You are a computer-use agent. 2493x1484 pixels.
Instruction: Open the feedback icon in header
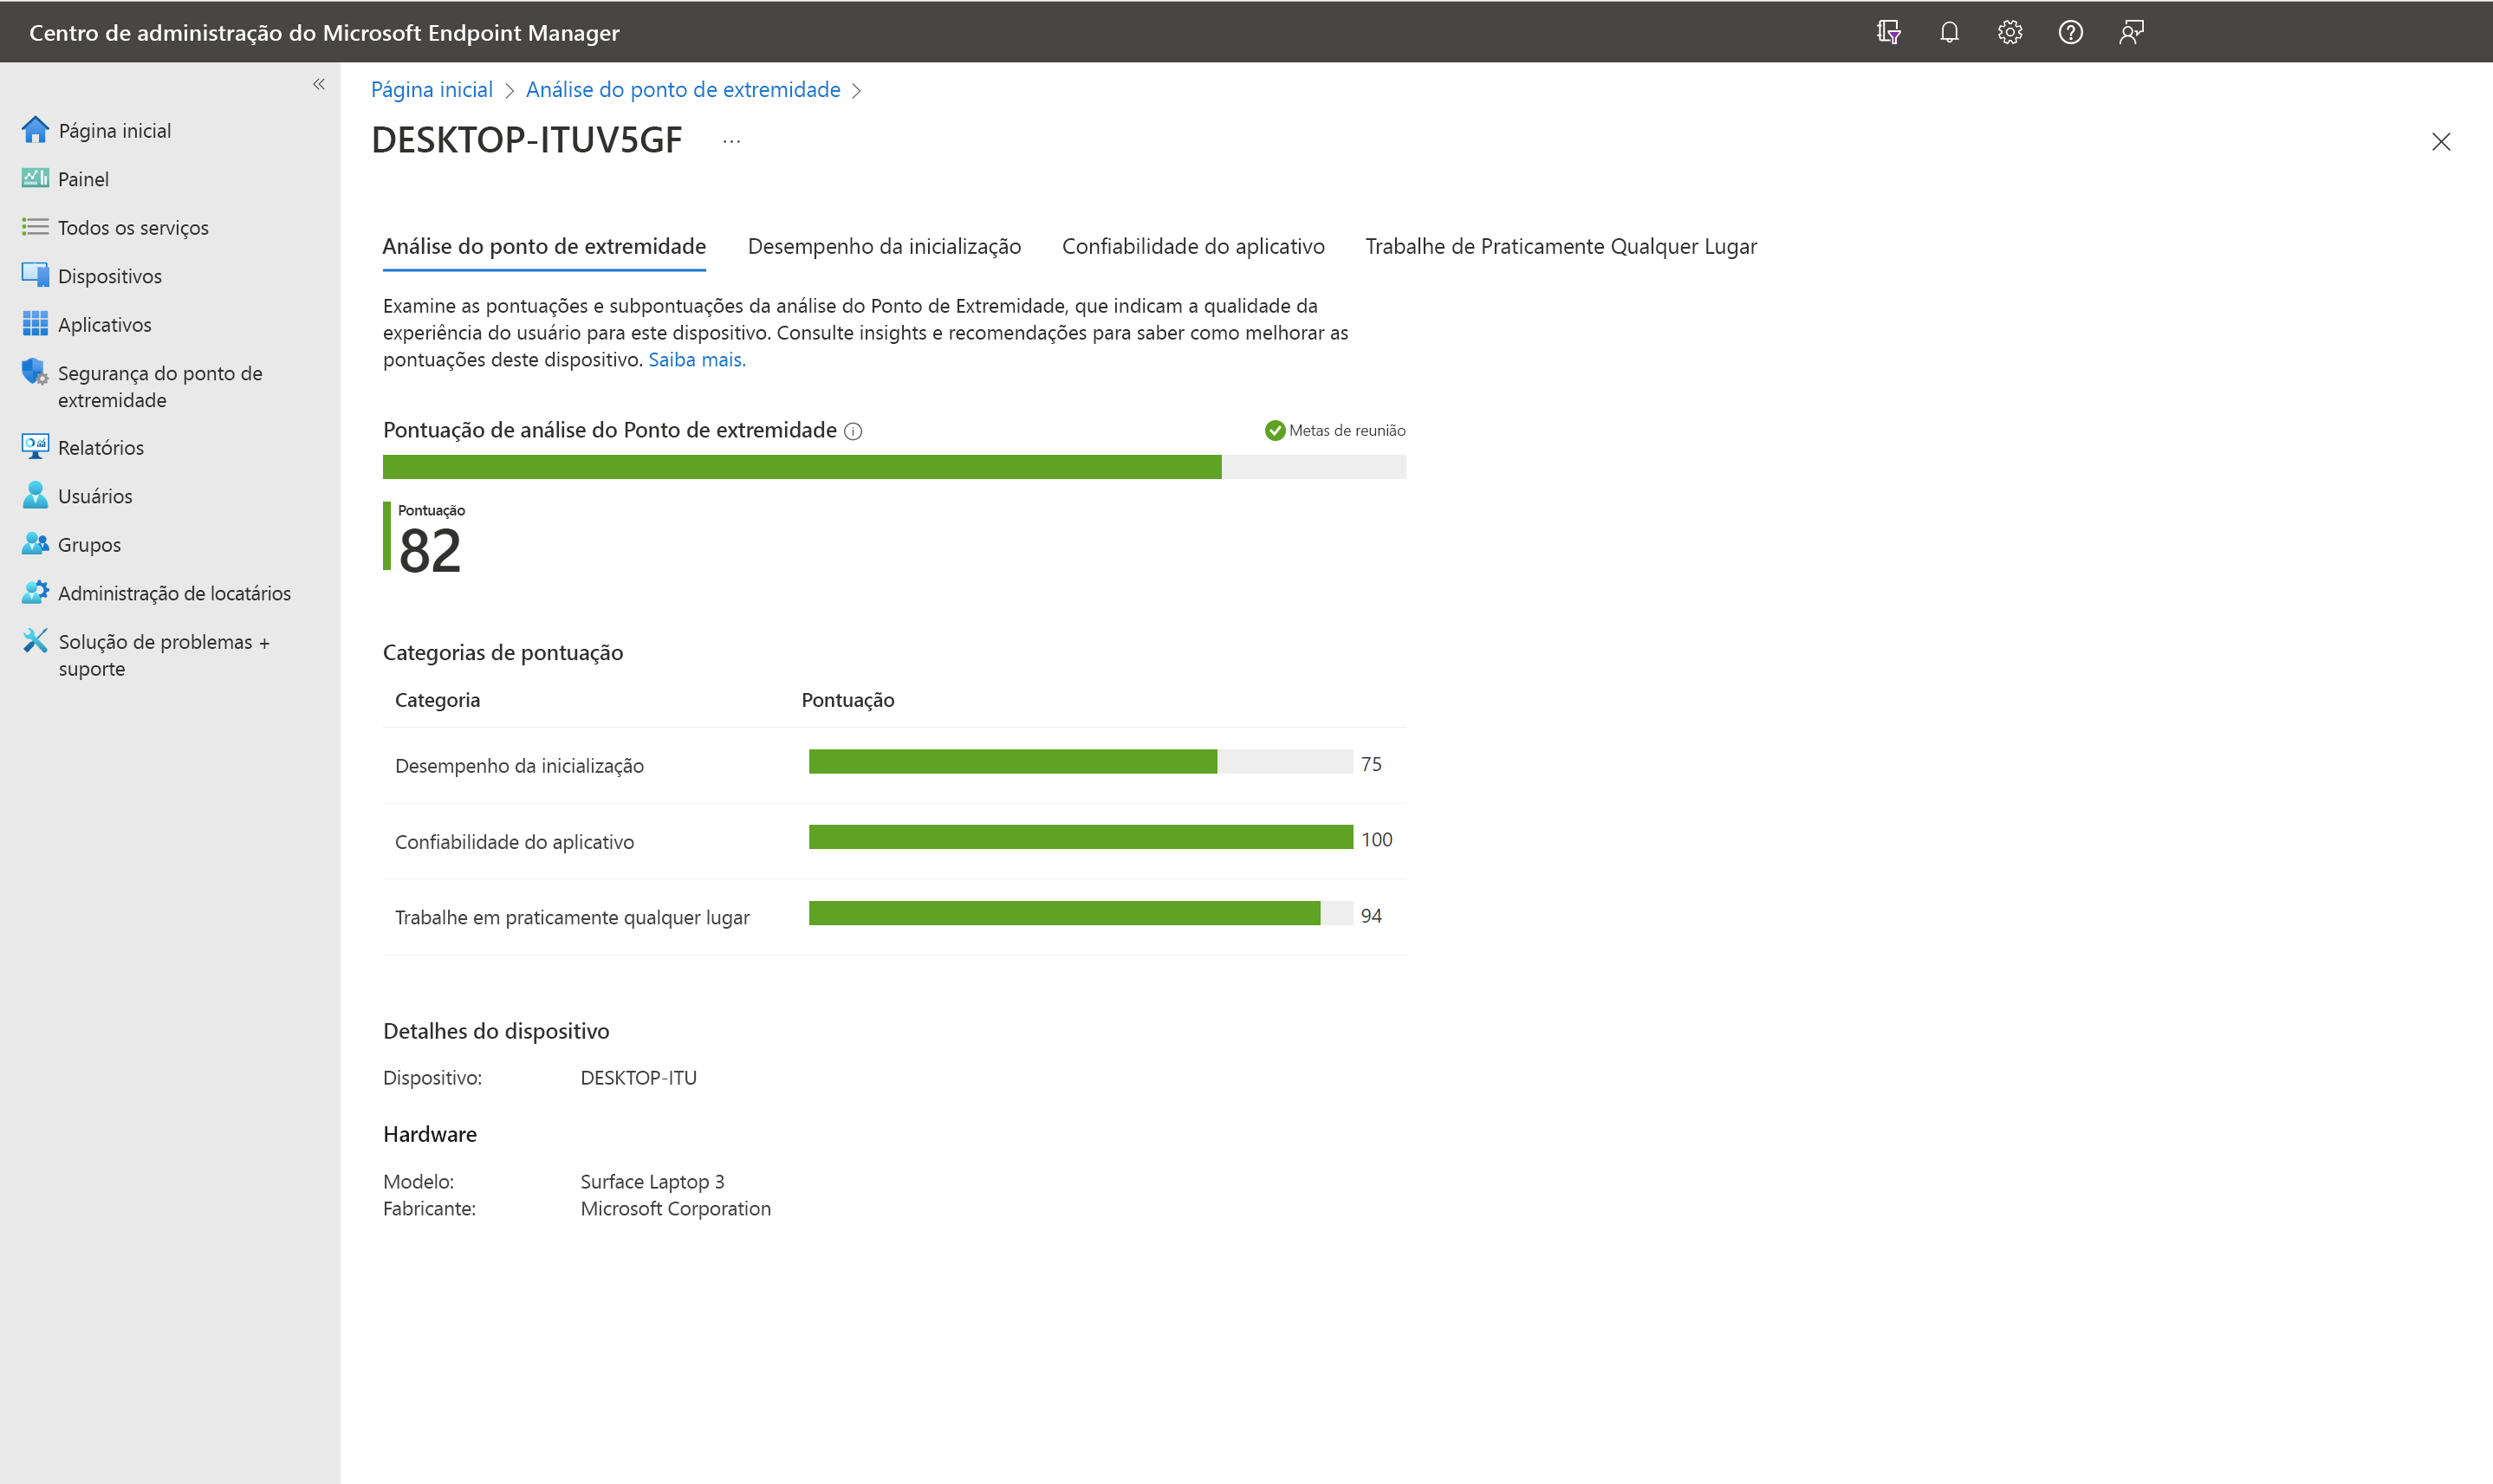click(x=2131, y=32)
